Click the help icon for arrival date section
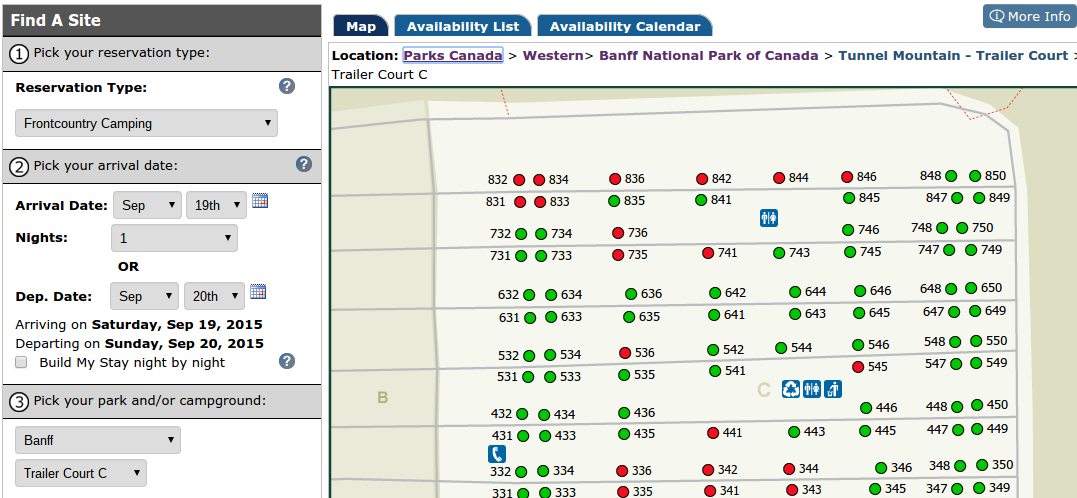 [x=304, y=164]
